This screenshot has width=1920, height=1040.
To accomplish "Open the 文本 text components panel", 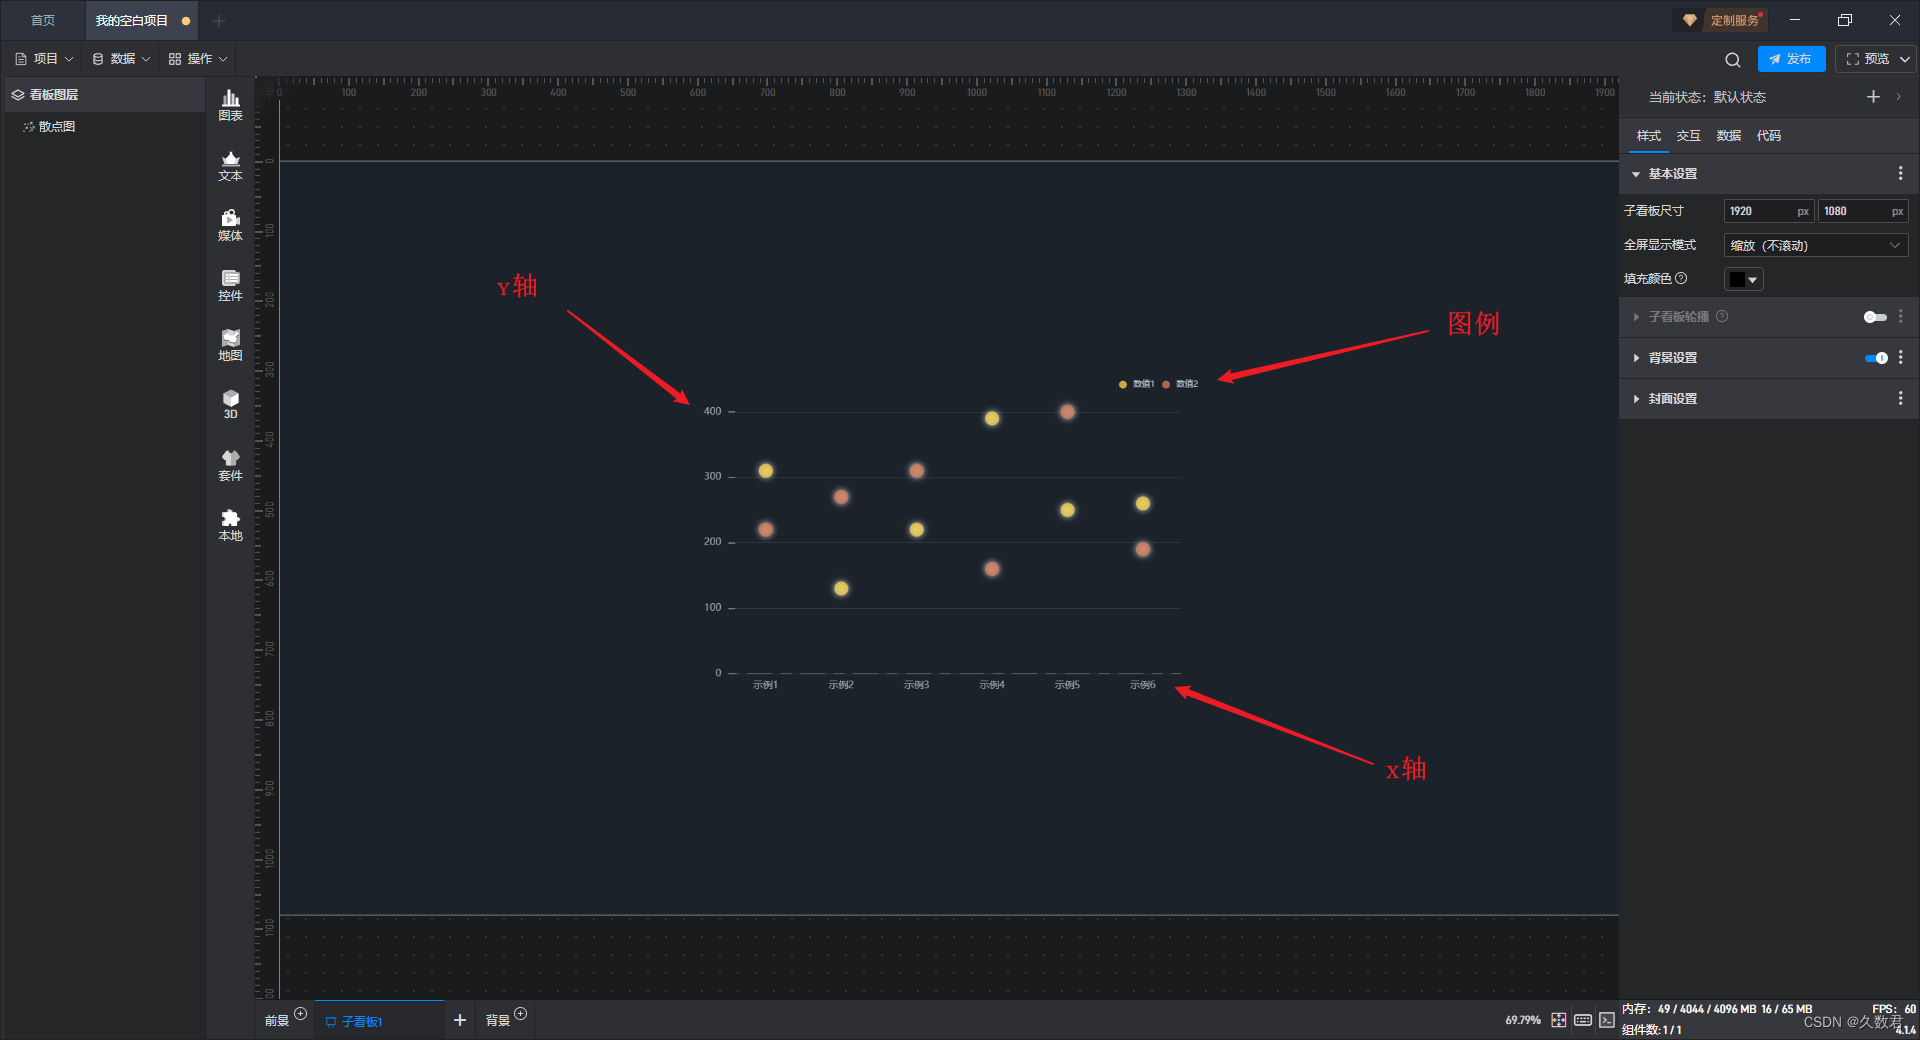I will [230, 165].
